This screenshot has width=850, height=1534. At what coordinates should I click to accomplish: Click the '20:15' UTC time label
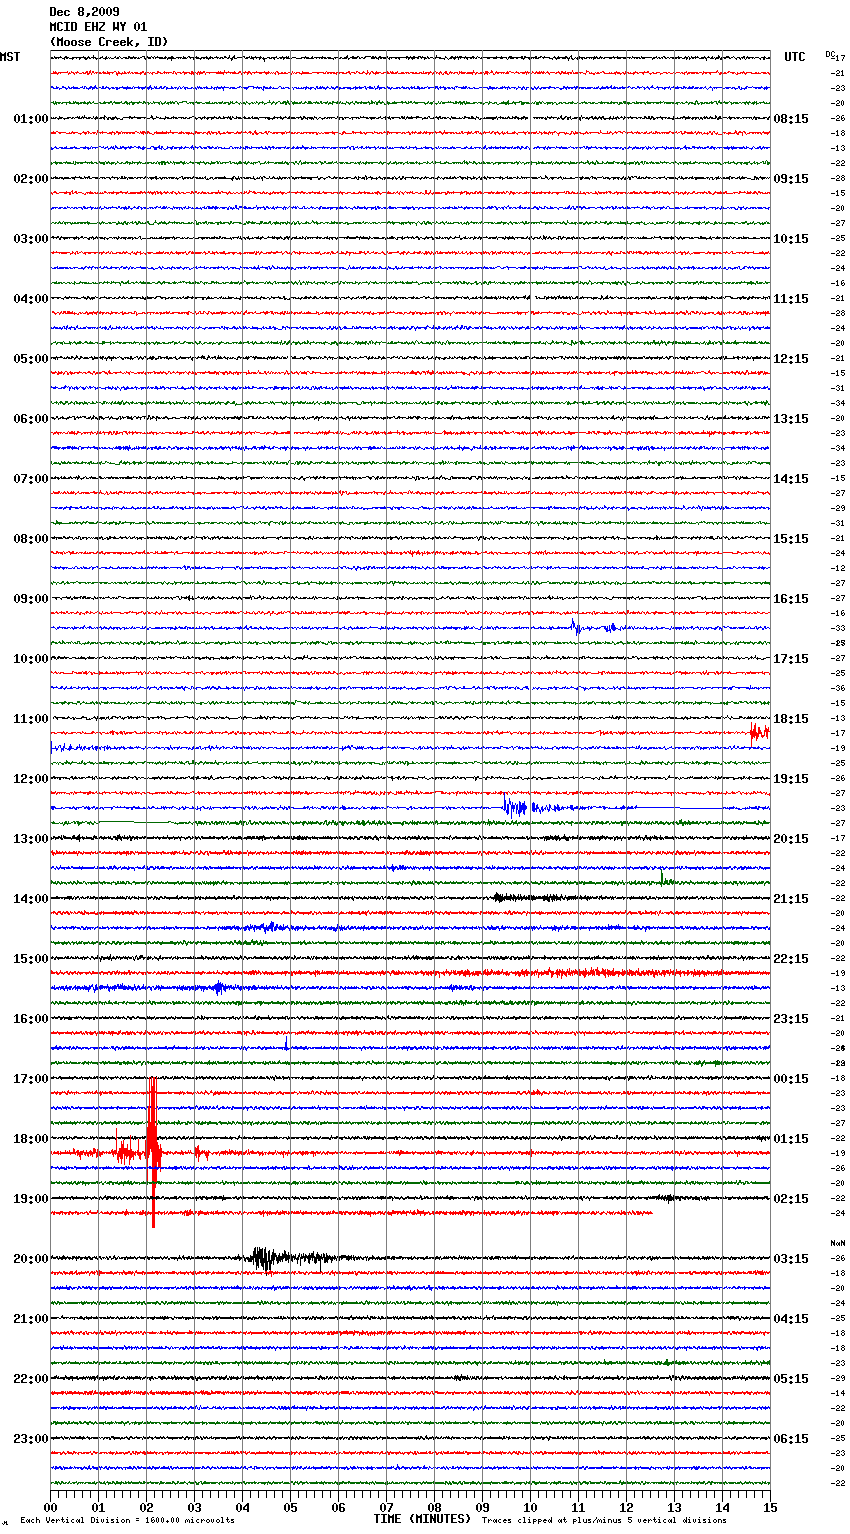point(791,839)
